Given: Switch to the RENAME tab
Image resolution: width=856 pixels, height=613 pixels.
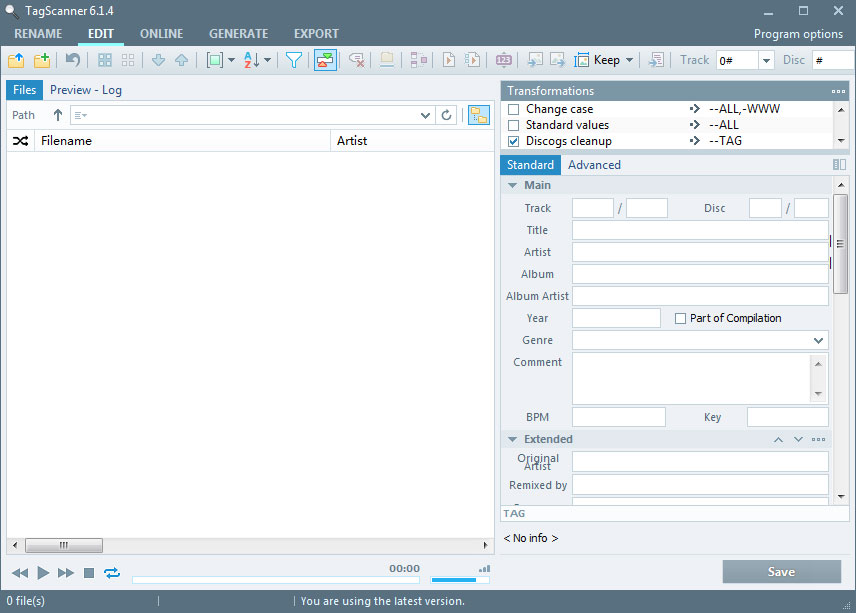Looking at the screenshot, I should coord(38,33).
